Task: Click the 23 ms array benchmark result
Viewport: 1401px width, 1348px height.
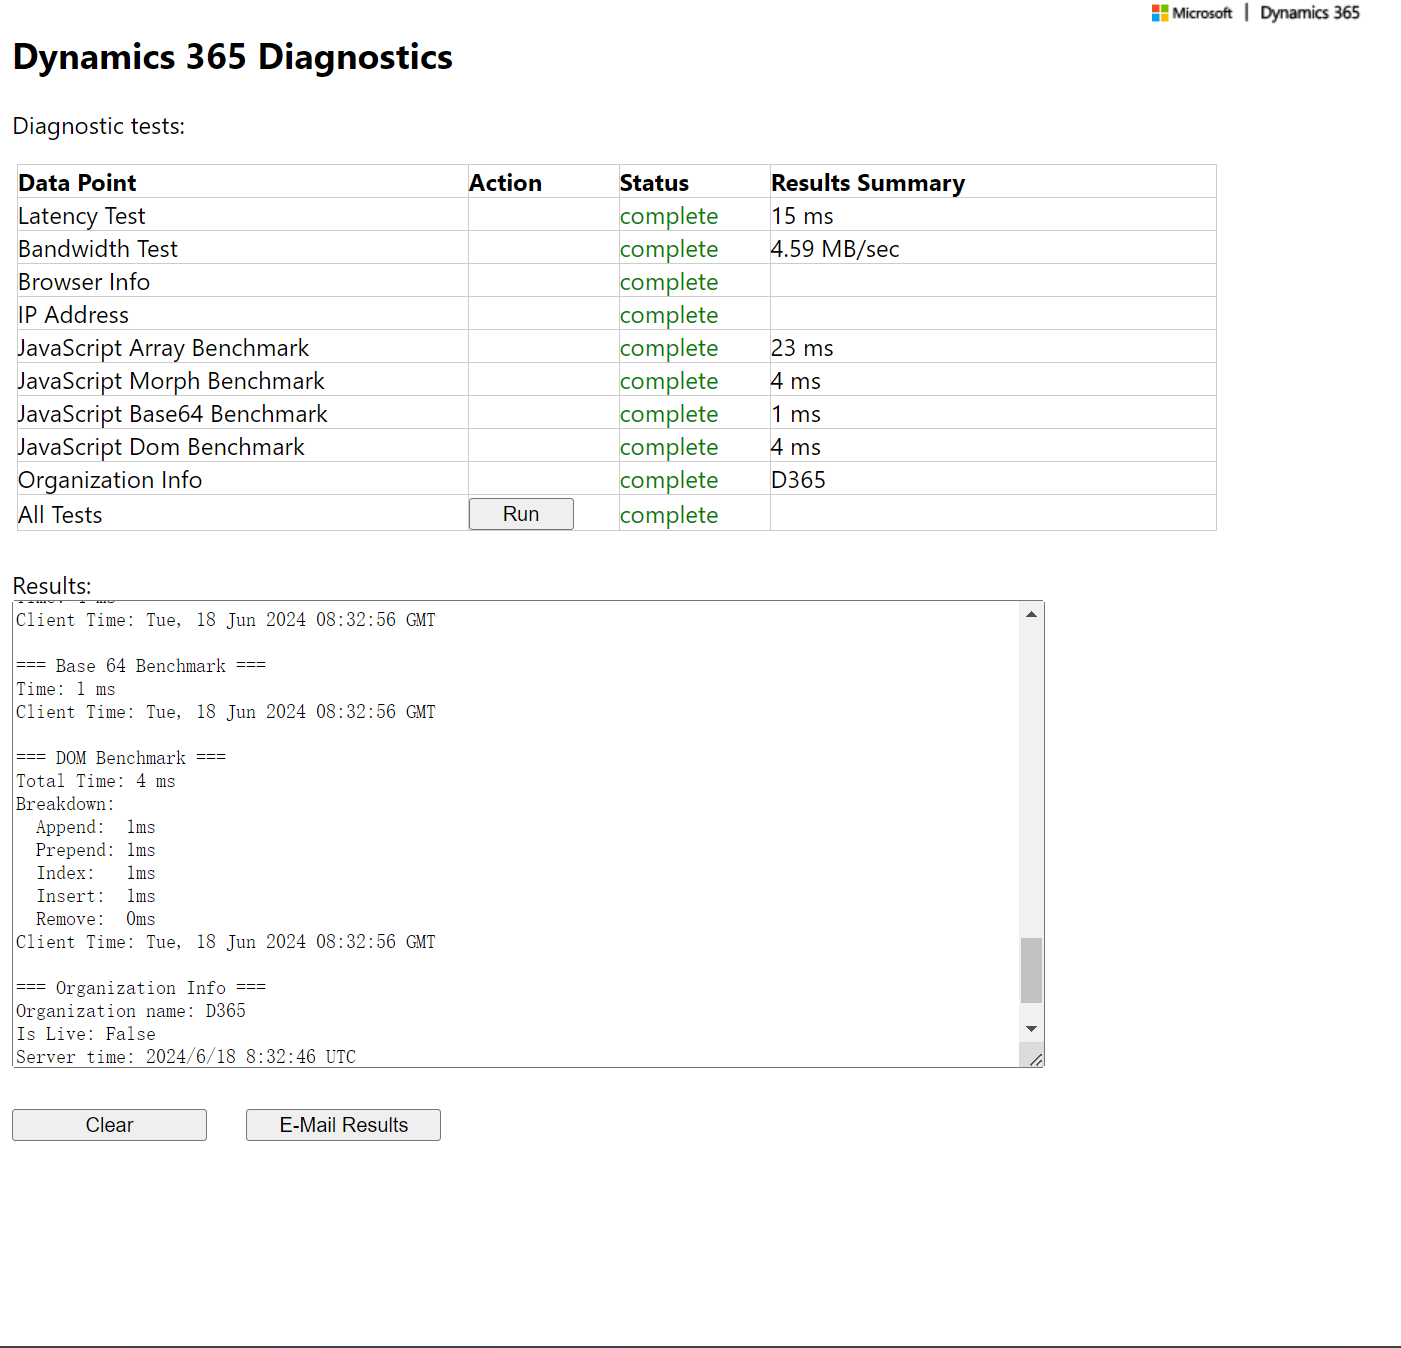Action: (x=802, y=348)
